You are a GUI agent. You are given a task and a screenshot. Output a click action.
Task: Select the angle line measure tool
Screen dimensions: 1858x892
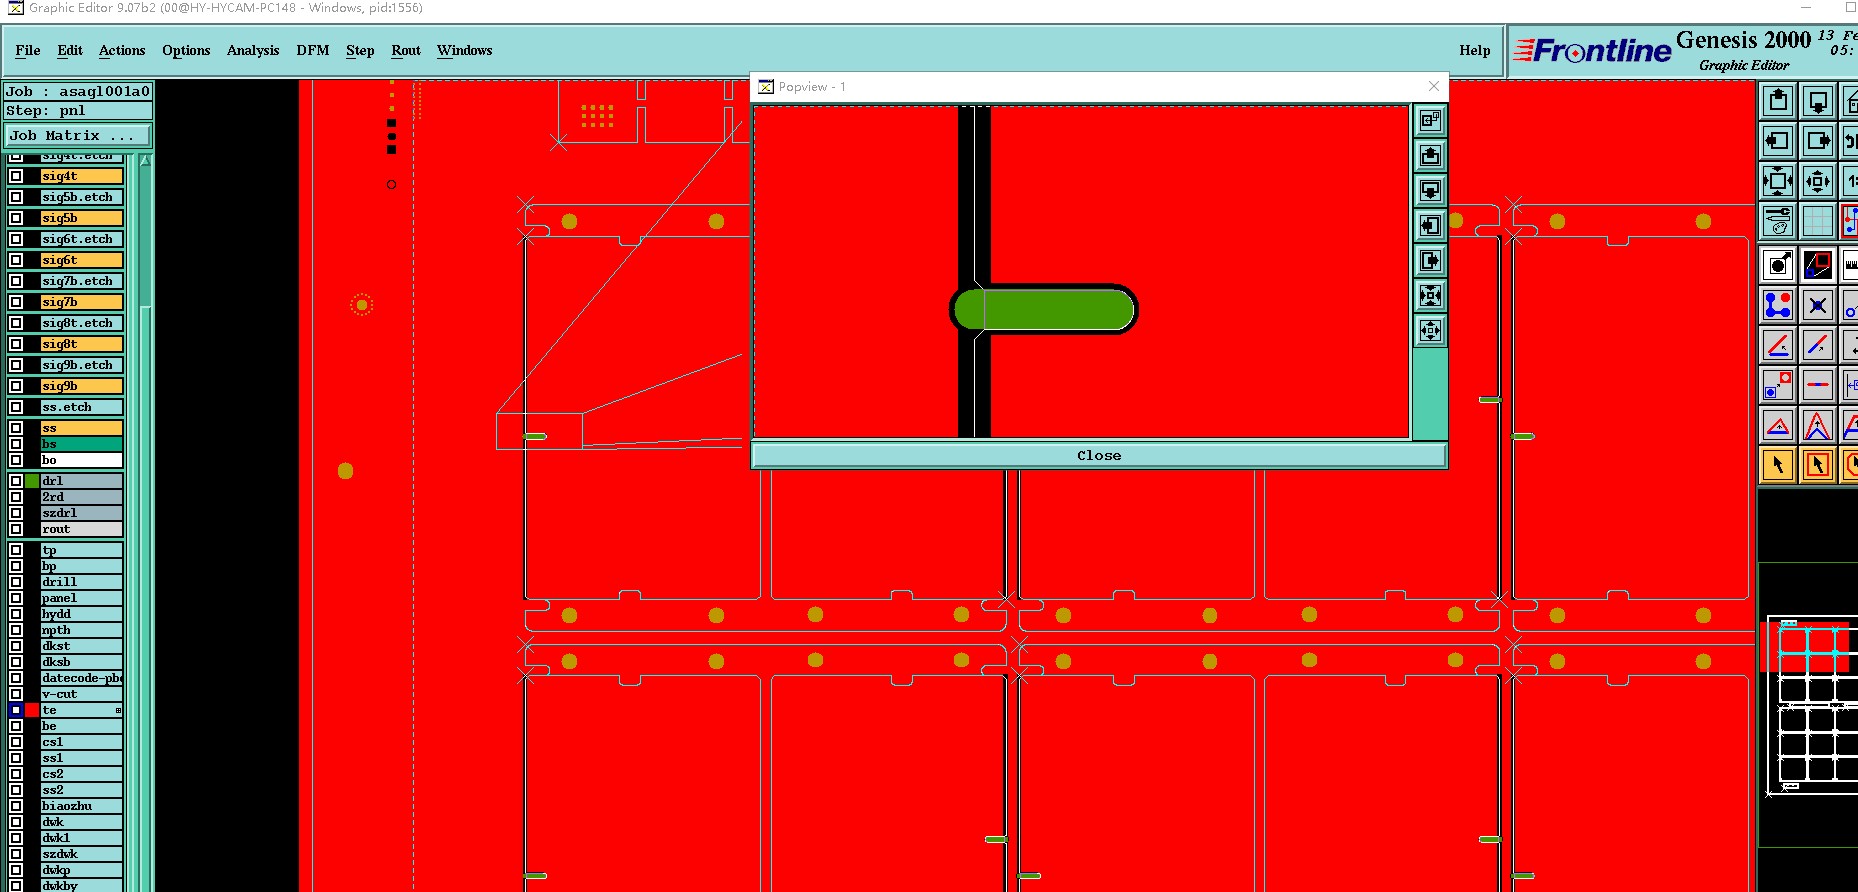click(x=1778, y=345)
